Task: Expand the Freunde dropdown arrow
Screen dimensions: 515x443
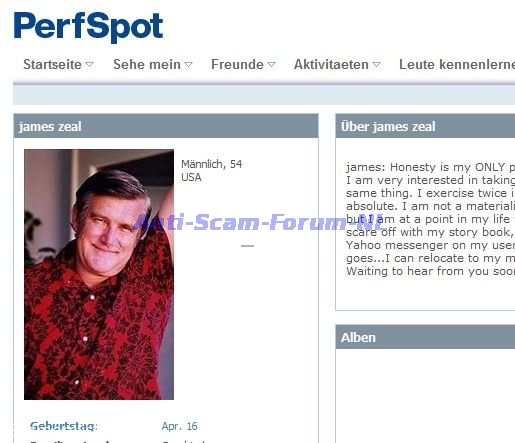Action: 272,64
